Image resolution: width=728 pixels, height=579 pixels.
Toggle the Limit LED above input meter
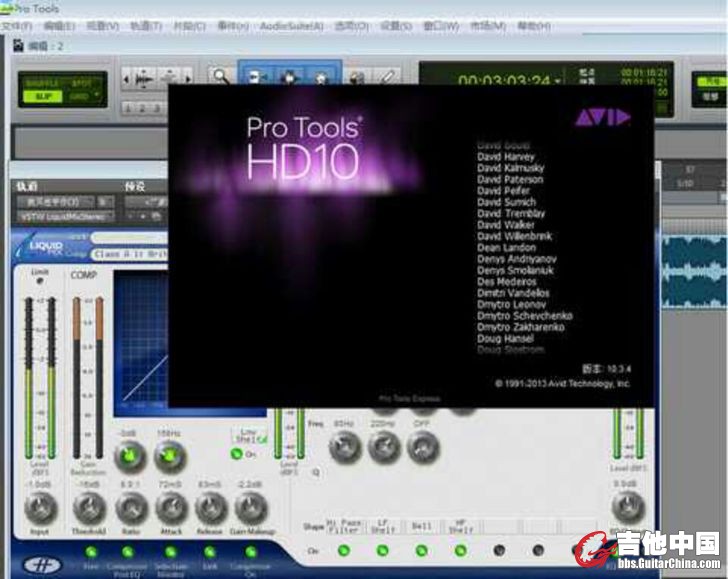tap(39, 280)
